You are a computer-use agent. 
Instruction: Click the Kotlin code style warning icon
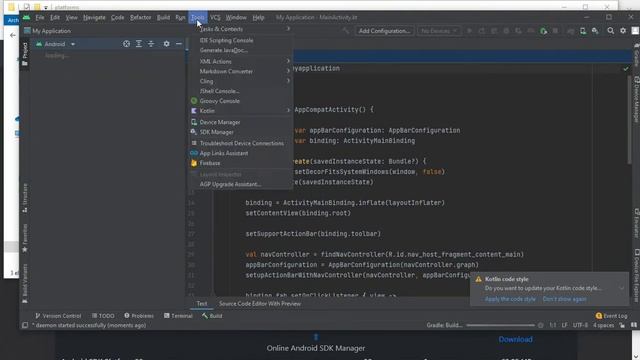click(478, 279)
